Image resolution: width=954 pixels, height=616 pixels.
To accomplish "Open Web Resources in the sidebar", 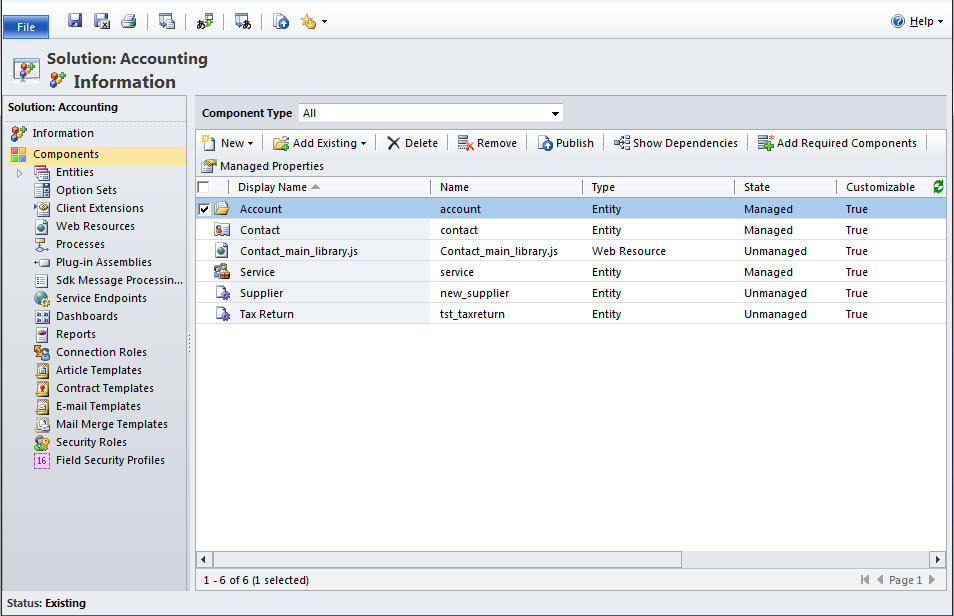I will (x=94, y=226).
